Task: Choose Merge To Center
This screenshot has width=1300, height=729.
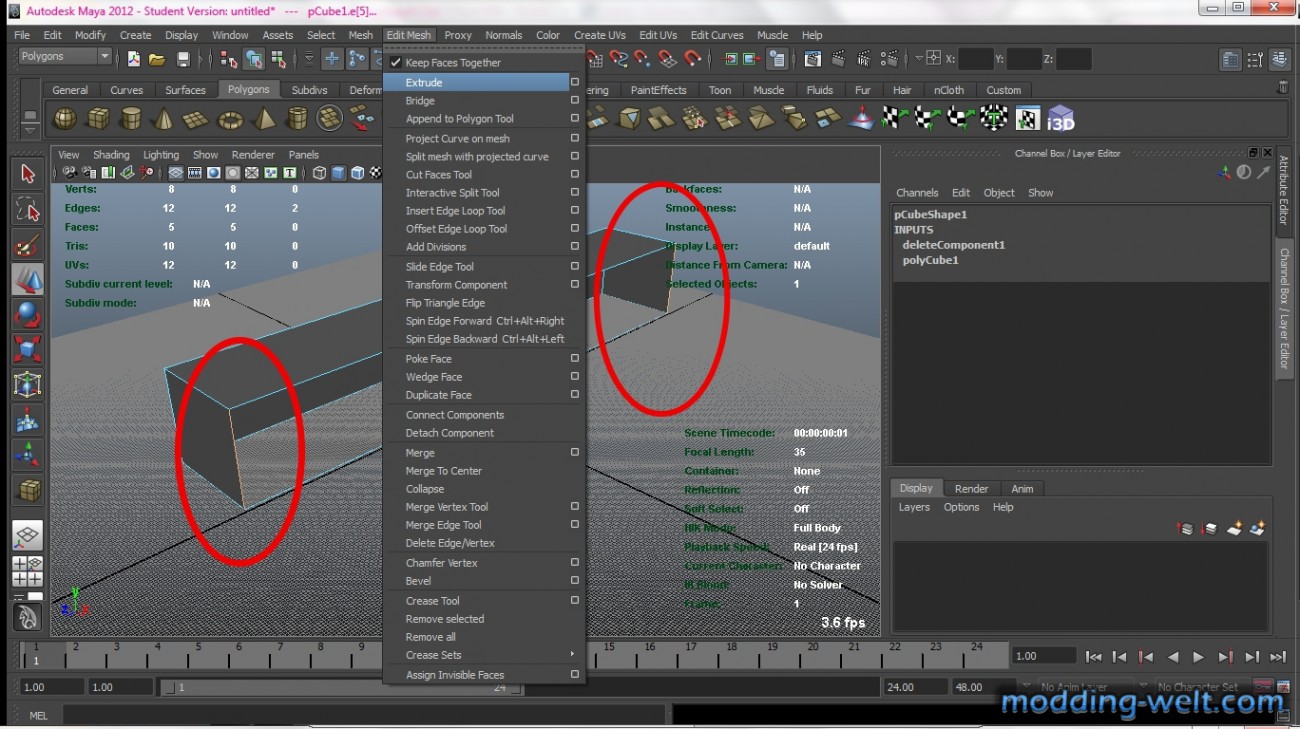Action: [x=443, y=471]
